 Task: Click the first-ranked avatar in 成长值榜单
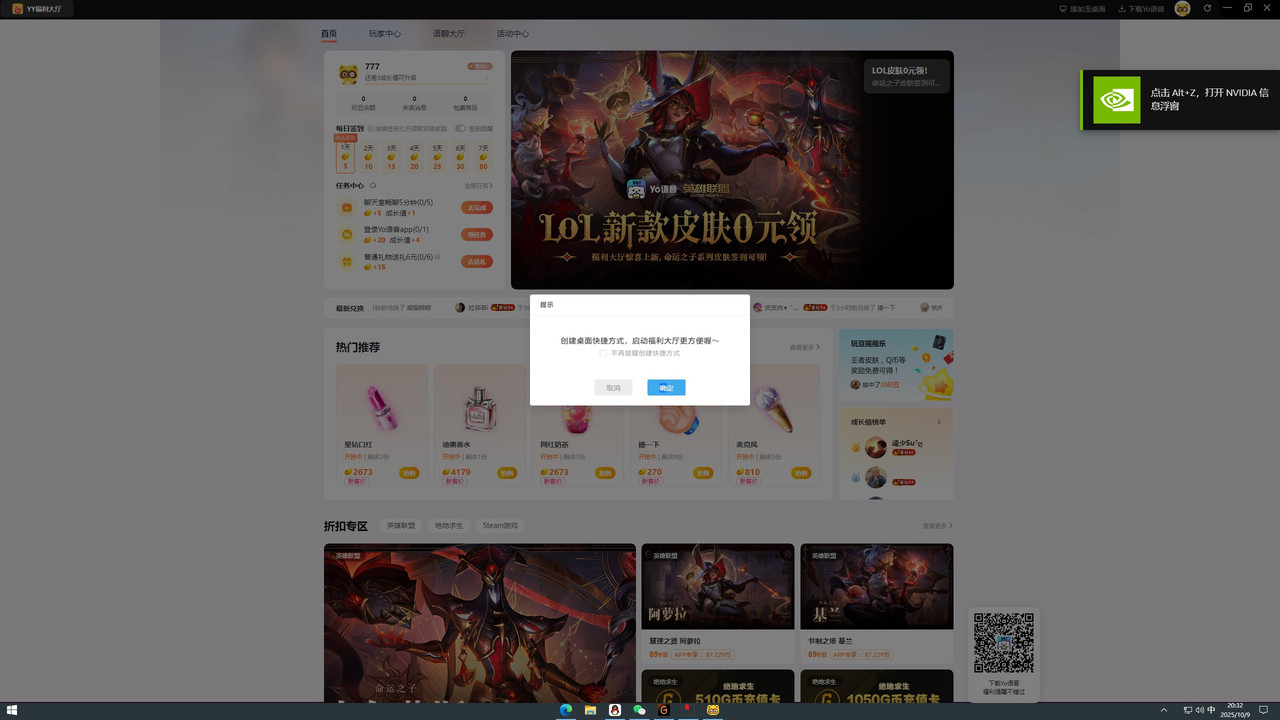pyautogui.click(x=876, y=447)
